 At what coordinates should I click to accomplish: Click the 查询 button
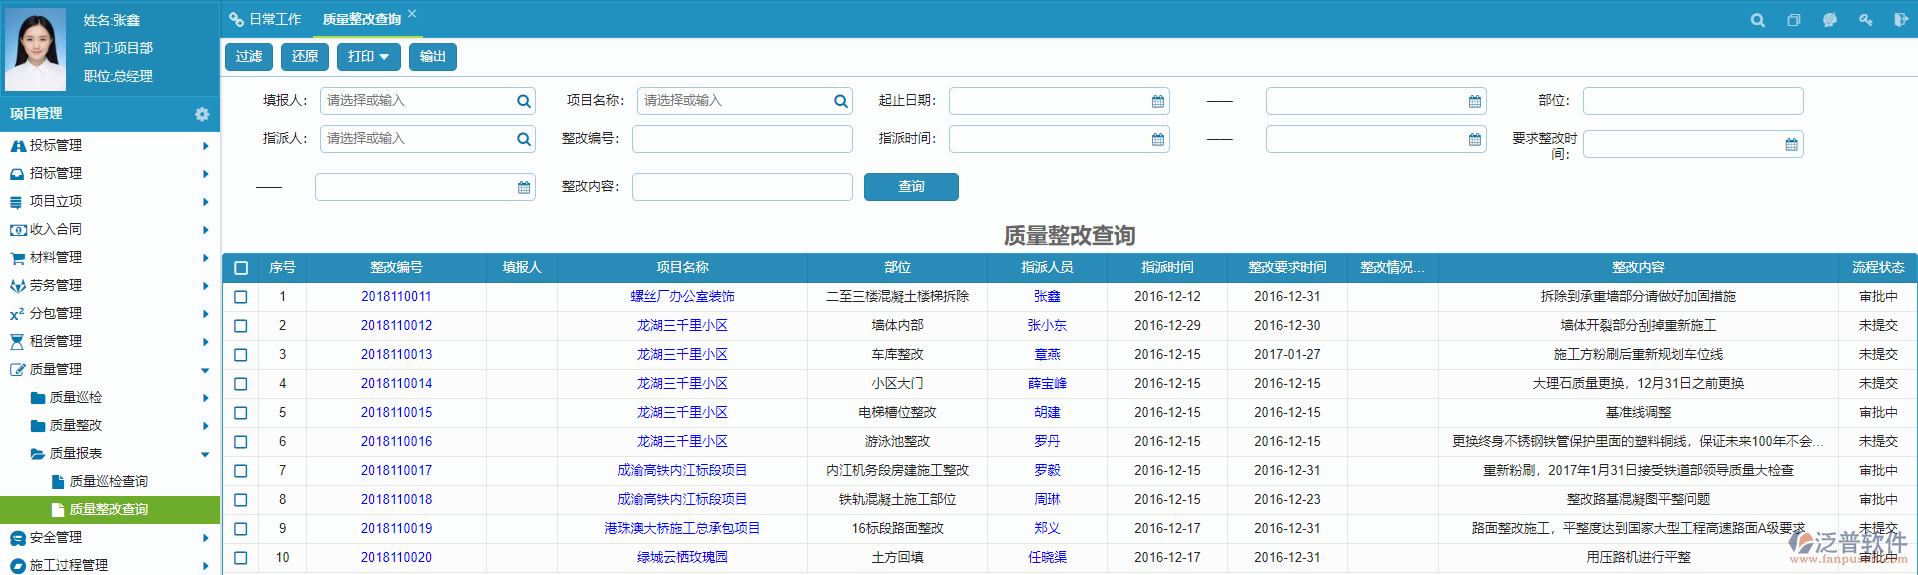pyautogui.click(x=910, y=187)
